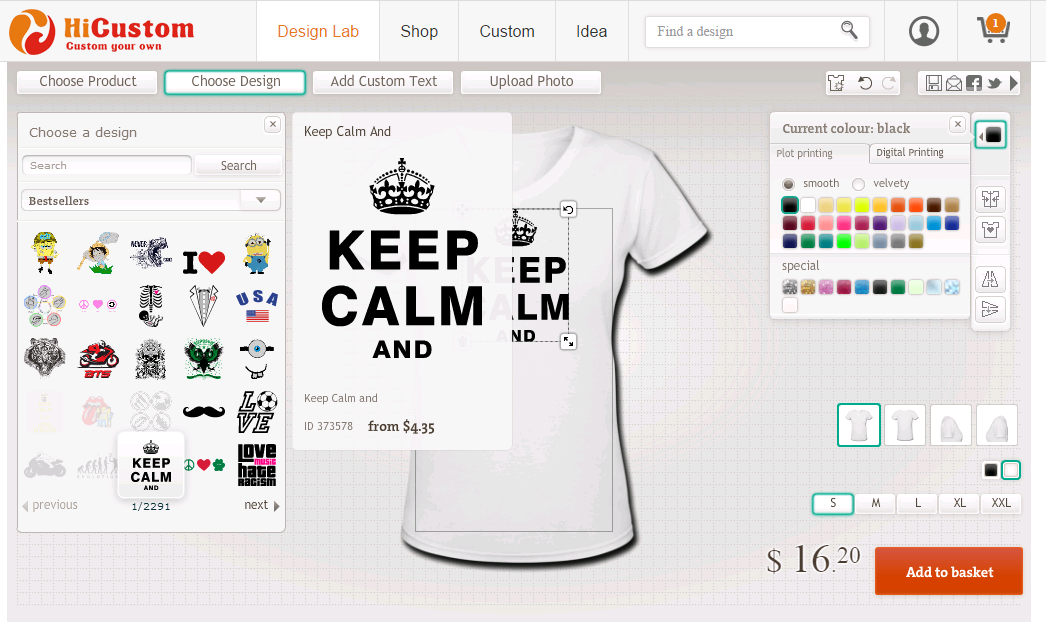Open the Bestsellers category dropdown
The height and width of the screenshot is (630, 1046).
click(151, 200)
